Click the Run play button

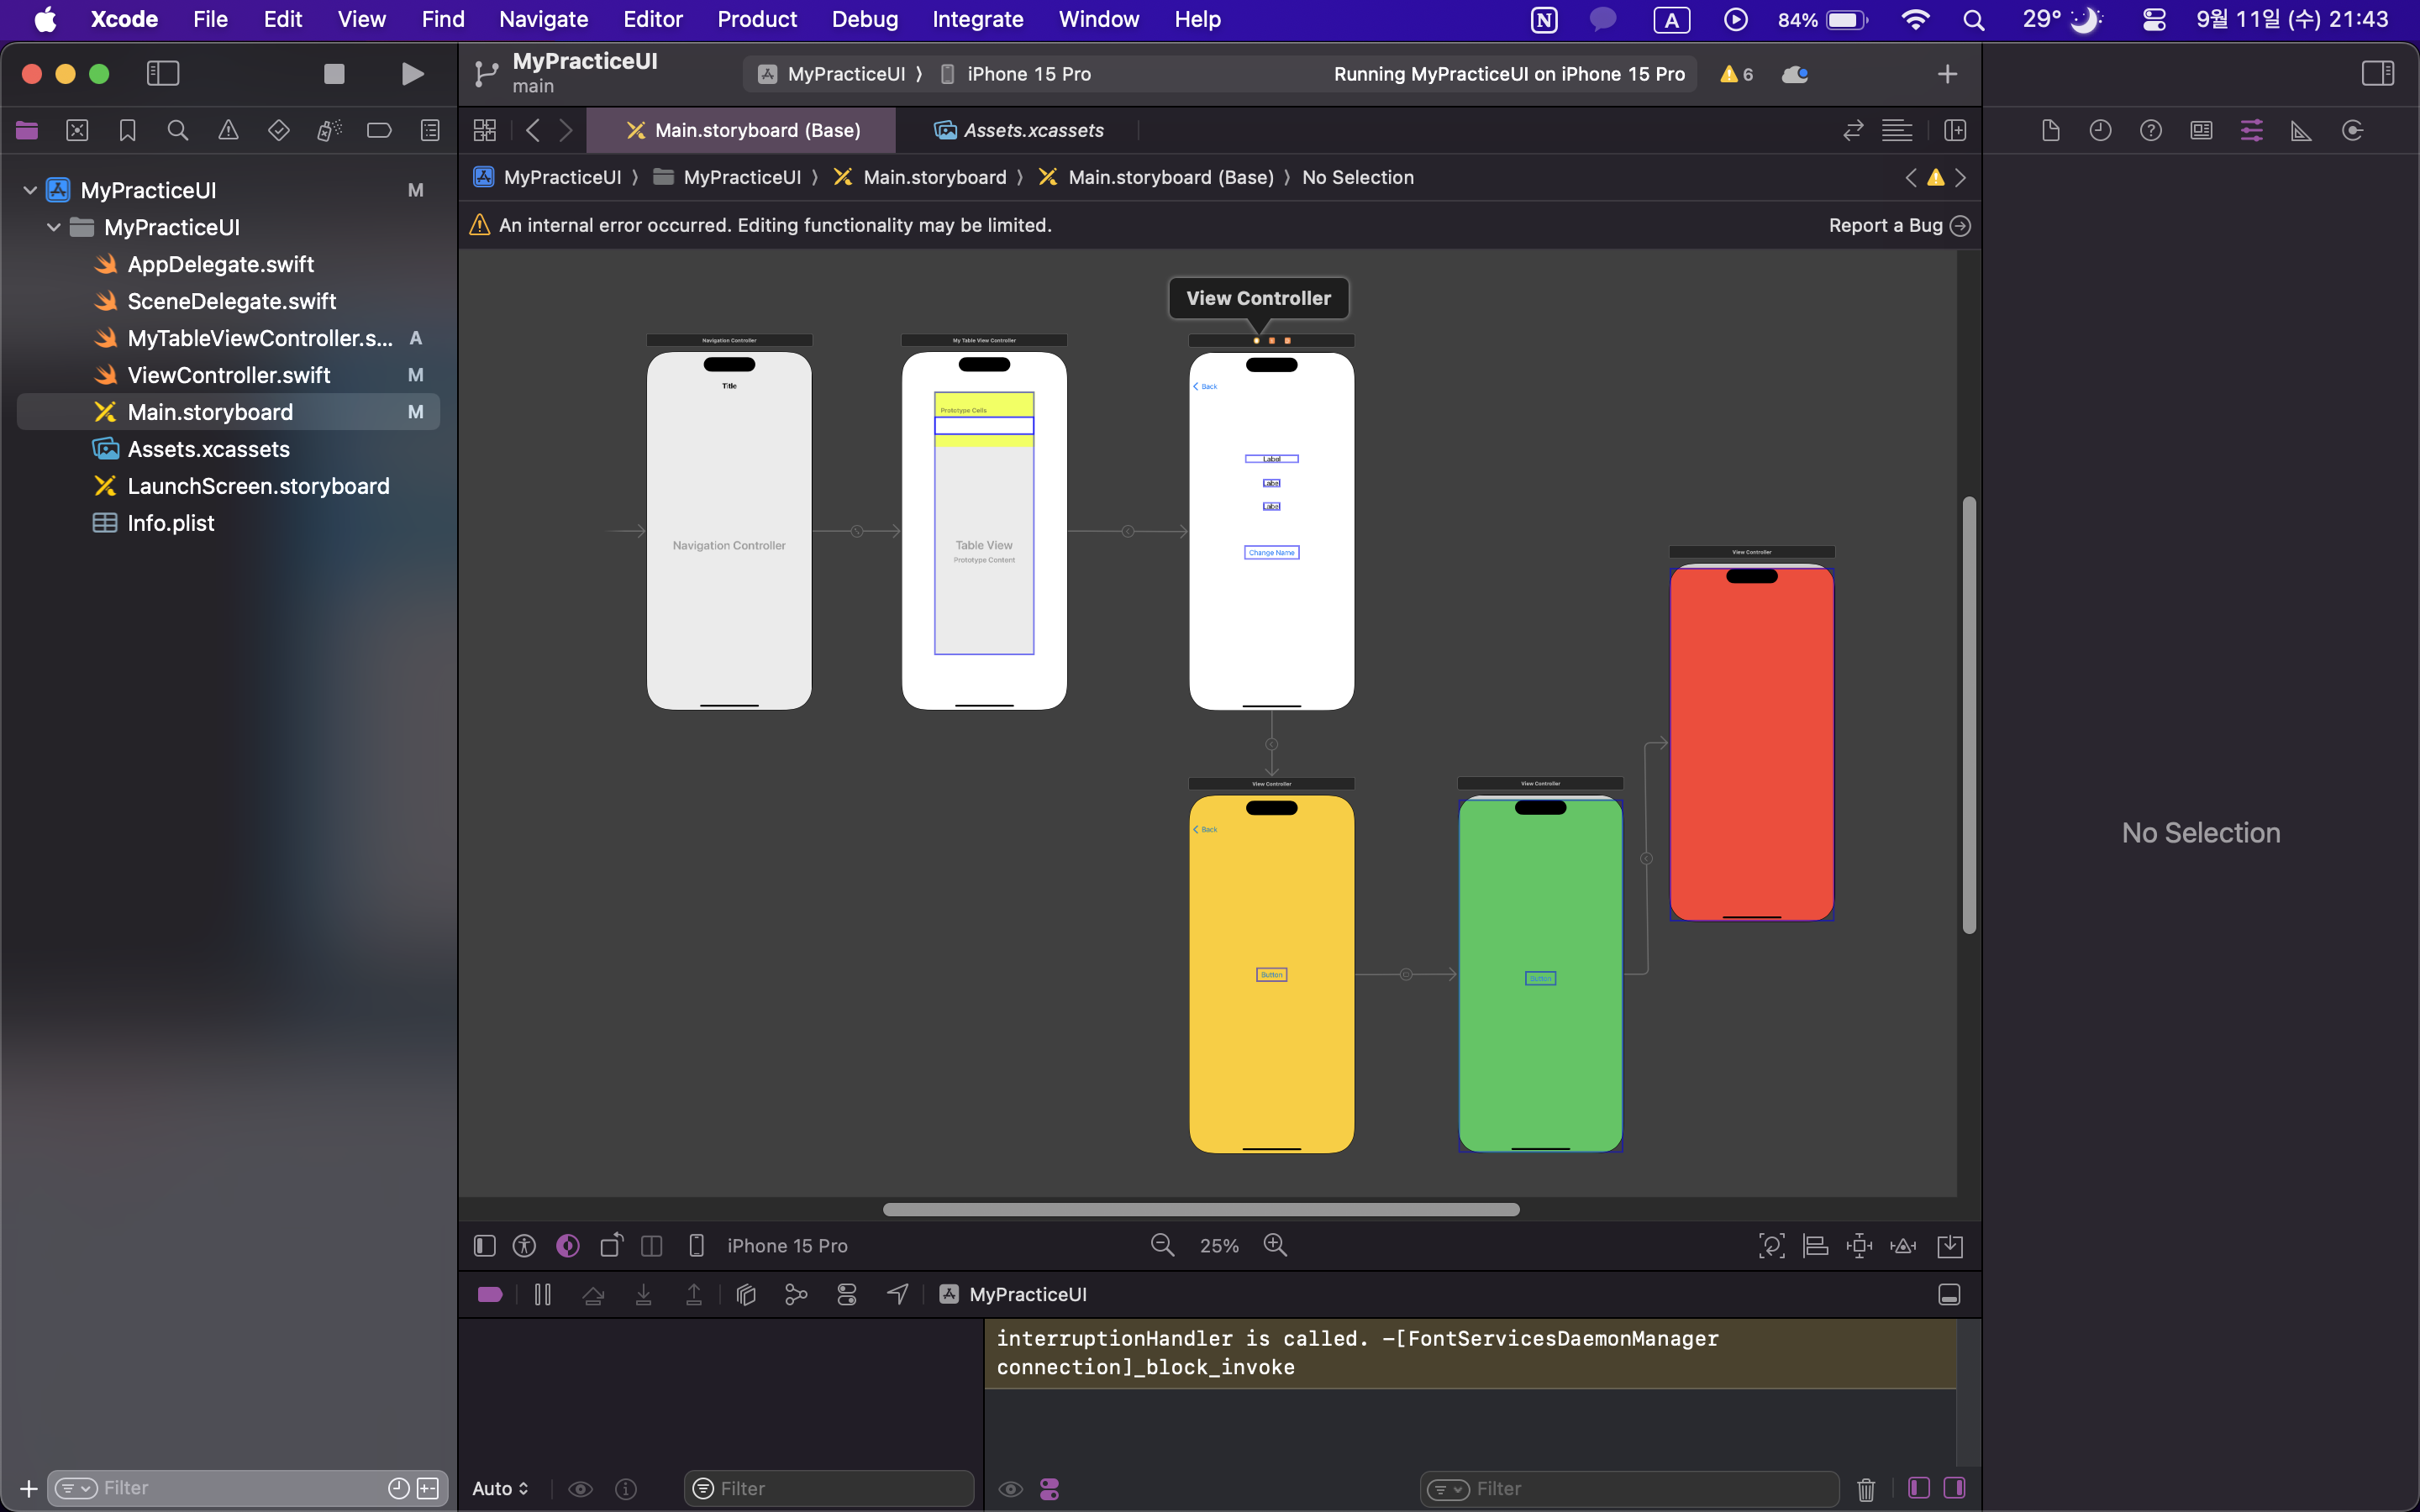tap(412, 74)
